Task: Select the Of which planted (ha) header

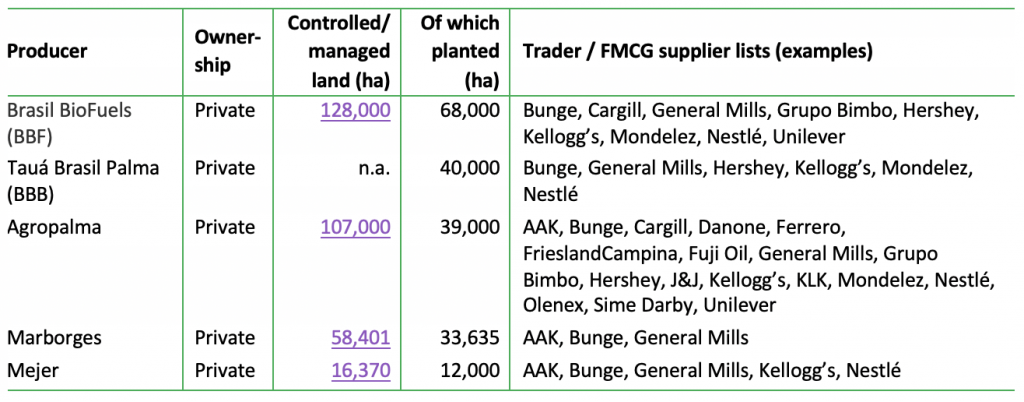Action: pos(460,51)
